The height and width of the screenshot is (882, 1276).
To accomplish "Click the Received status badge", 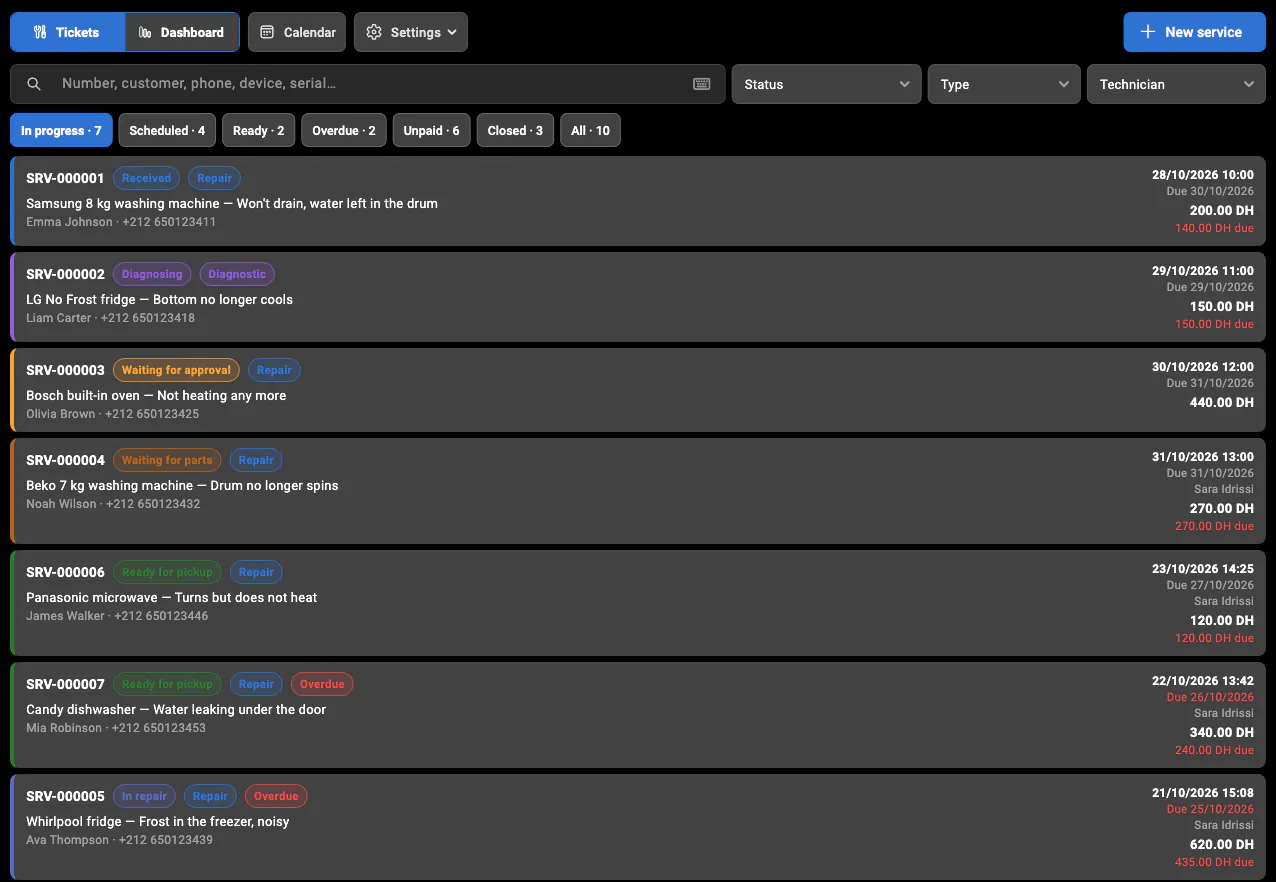I will tap(147, 178).
